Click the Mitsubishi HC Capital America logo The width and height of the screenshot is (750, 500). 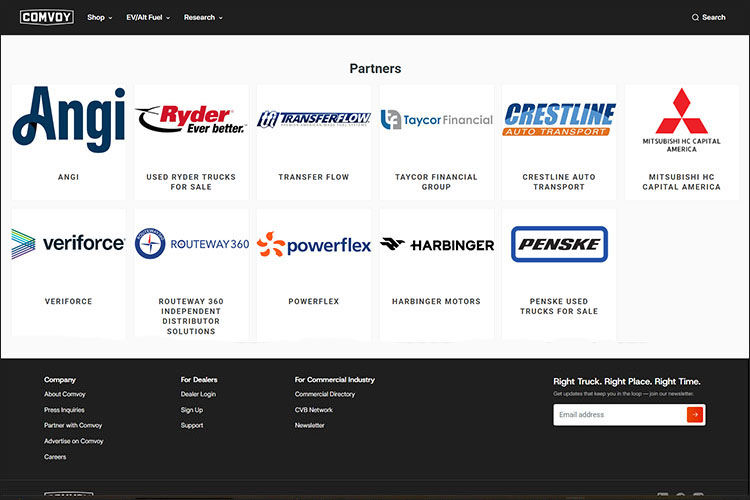point(681,120)
